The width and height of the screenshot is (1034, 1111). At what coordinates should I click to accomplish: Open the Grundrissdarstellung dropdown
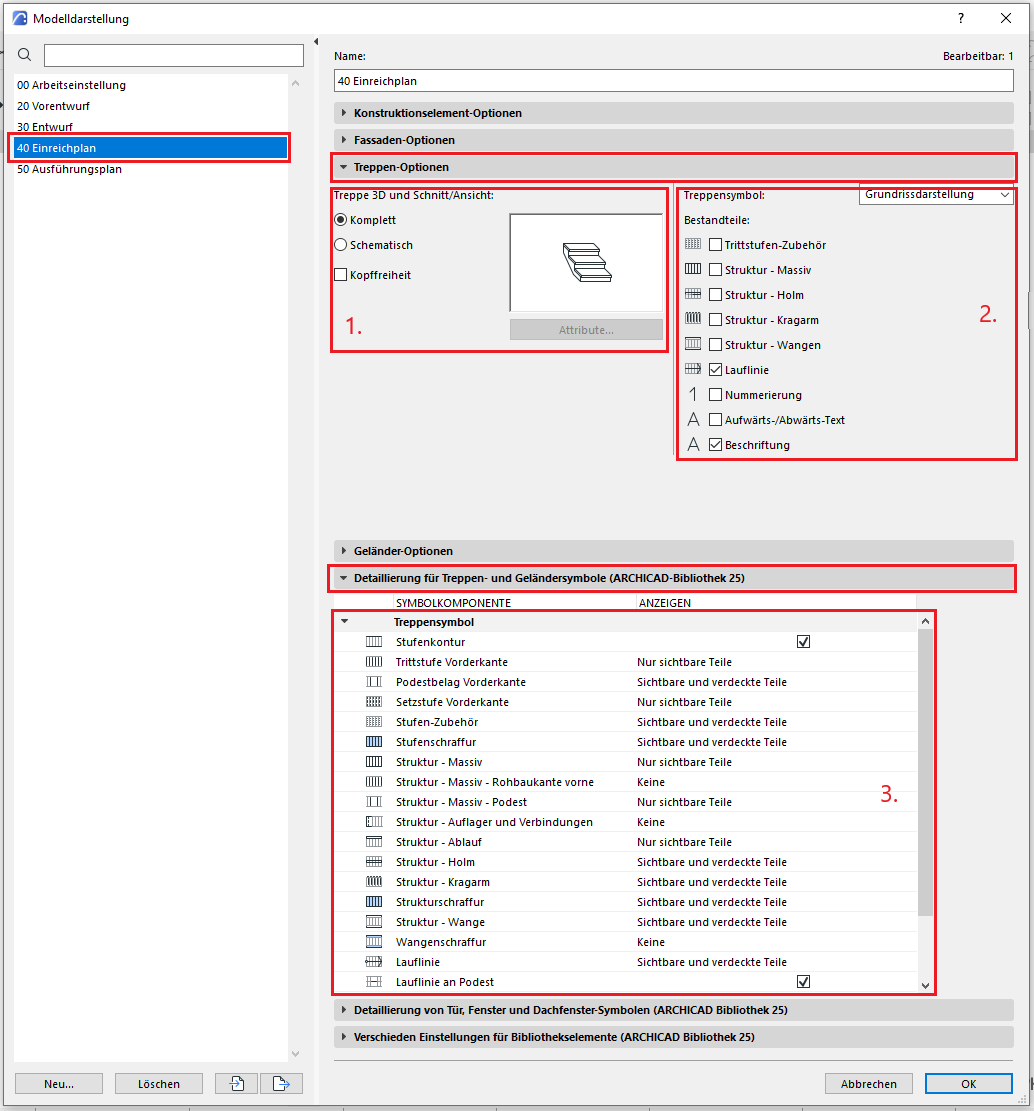(936, 195)
